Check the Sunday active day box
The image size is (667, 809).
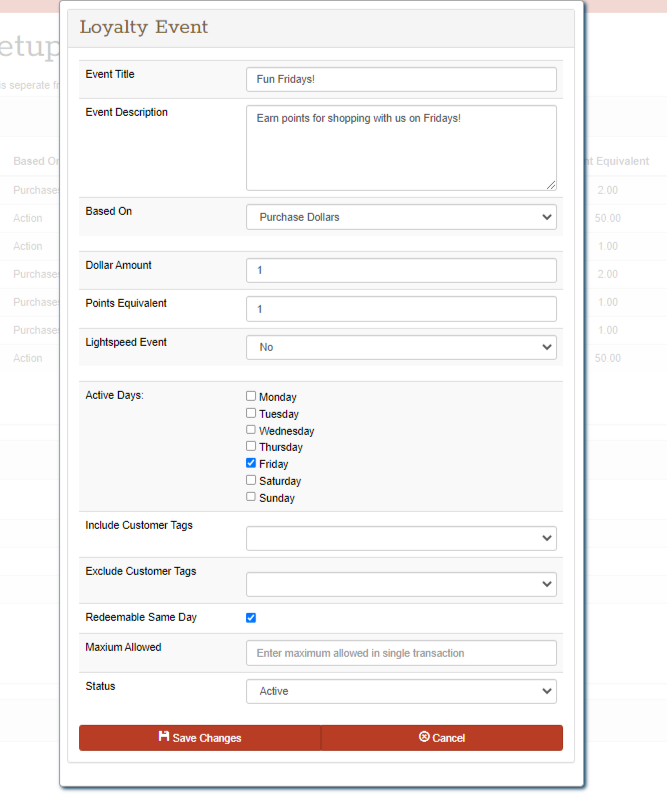[251, 497]
